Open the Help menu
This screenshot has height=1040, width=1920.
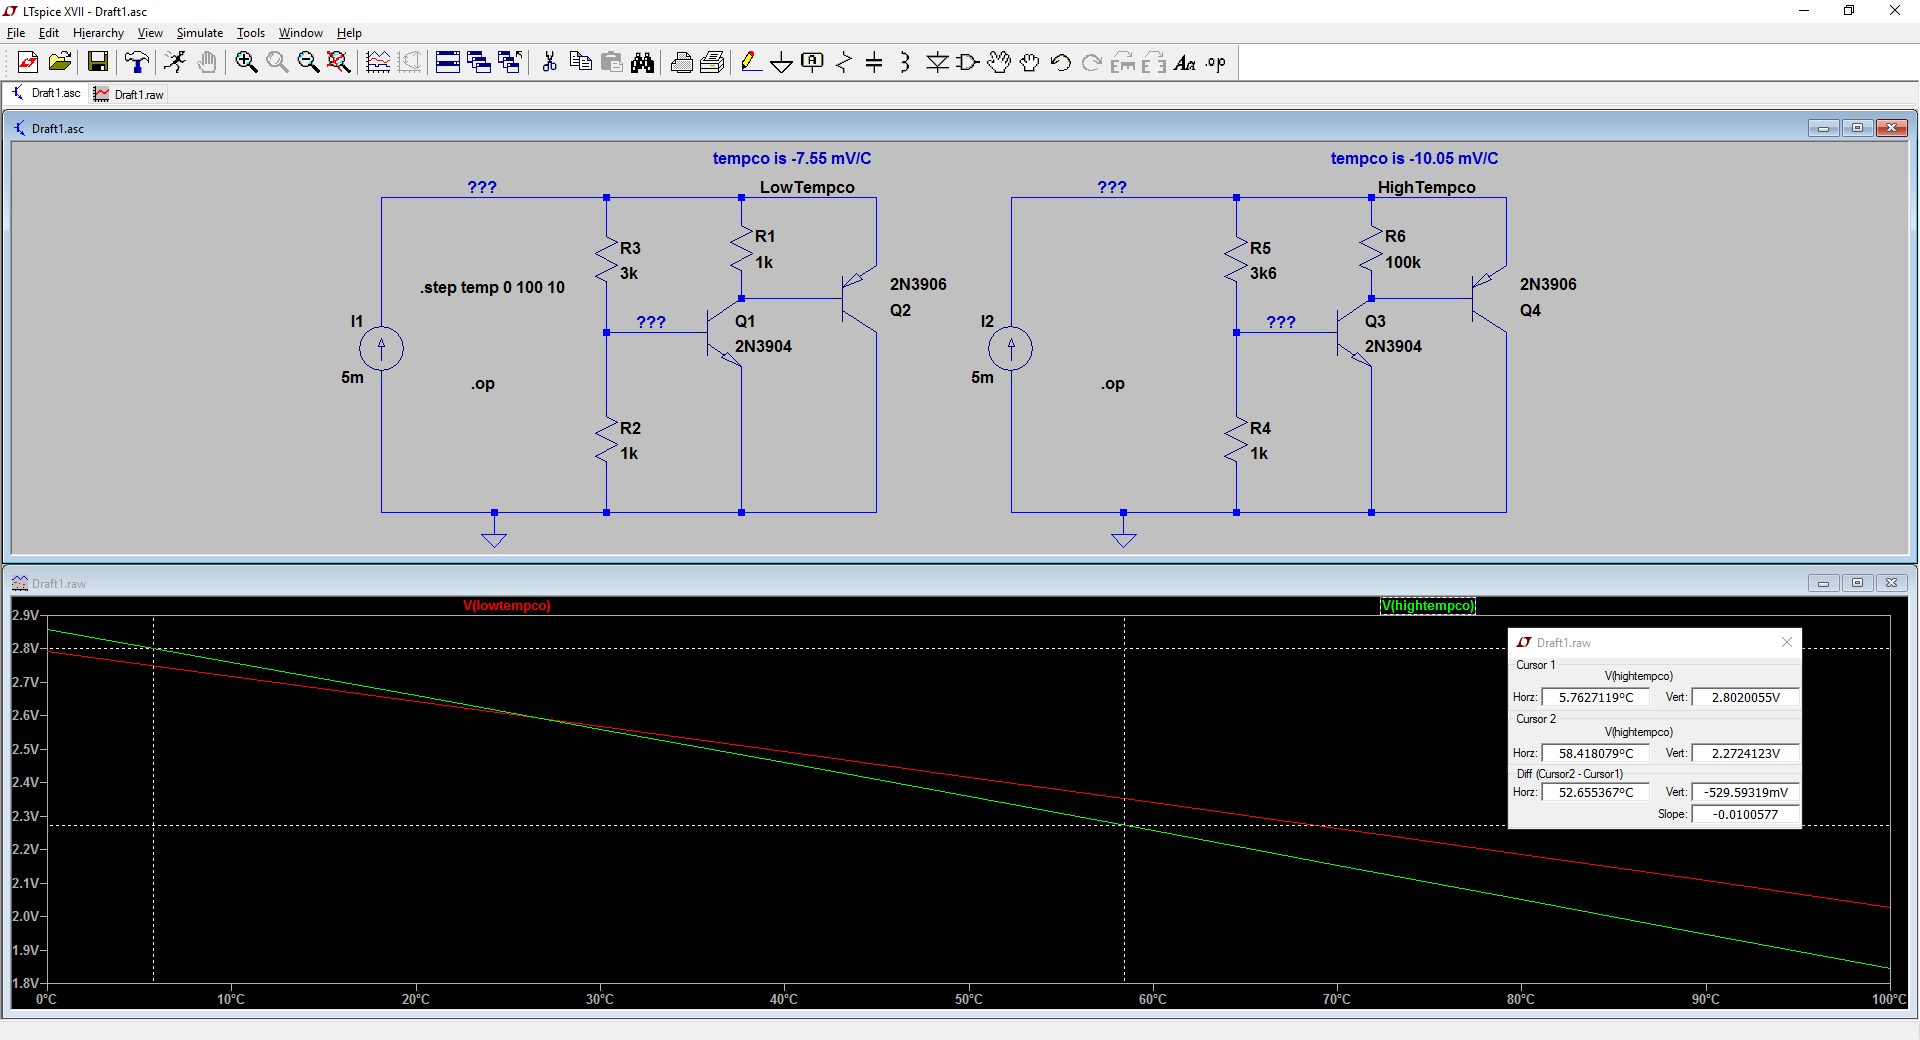(x=349, y=33)
